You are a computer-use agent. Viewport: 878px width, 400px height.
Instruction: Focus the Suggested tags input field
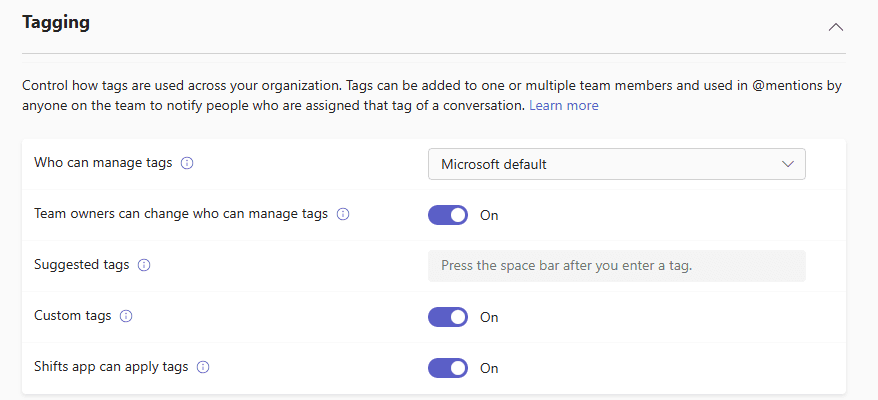pyautogui.click(x=616, y=266)
